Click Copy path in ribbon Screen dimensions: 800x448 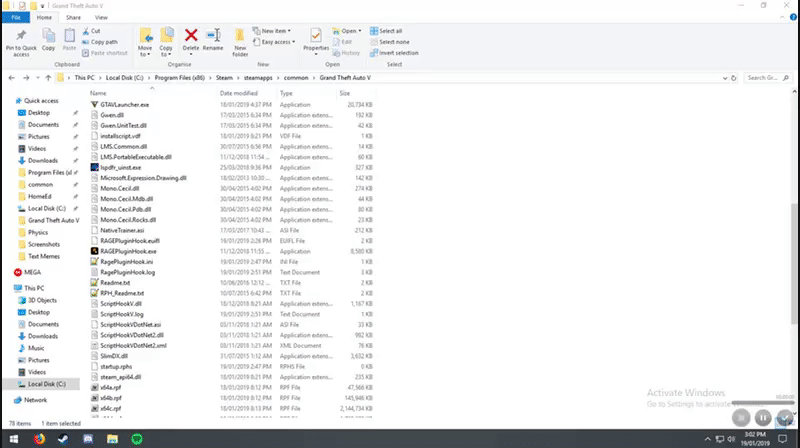tap(99, 42)
